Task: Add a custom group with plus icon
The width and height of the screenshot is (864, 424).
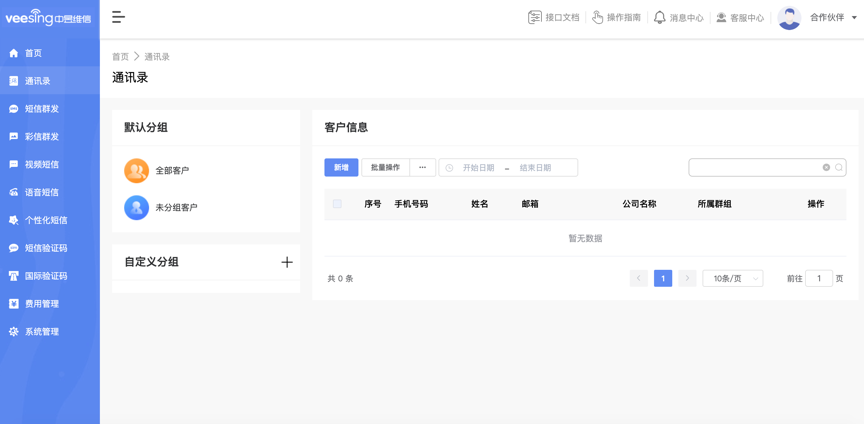Action: click(x=287, y=262)
